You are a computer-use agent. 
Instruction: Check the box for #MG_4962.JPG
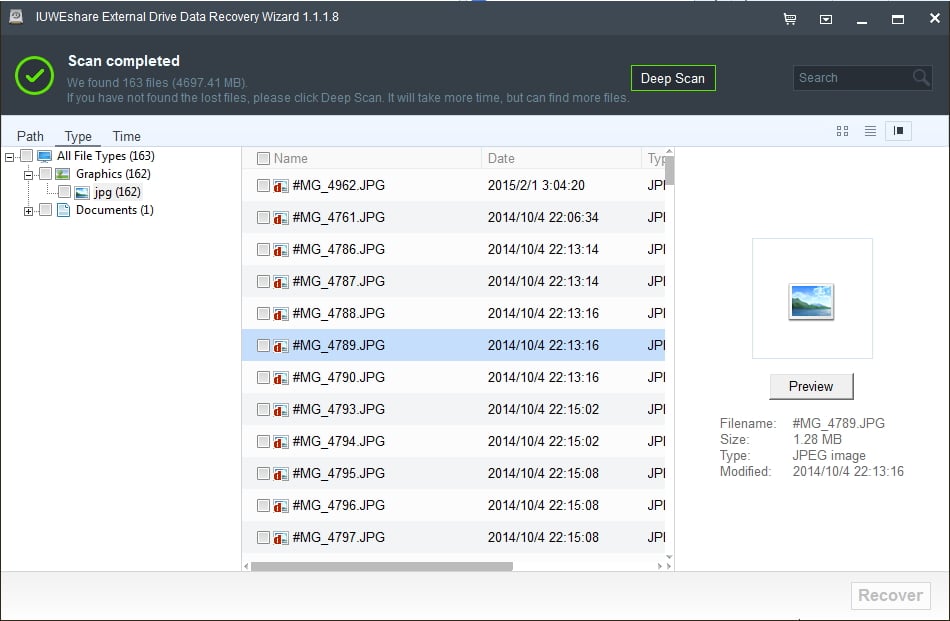point(263,185)
